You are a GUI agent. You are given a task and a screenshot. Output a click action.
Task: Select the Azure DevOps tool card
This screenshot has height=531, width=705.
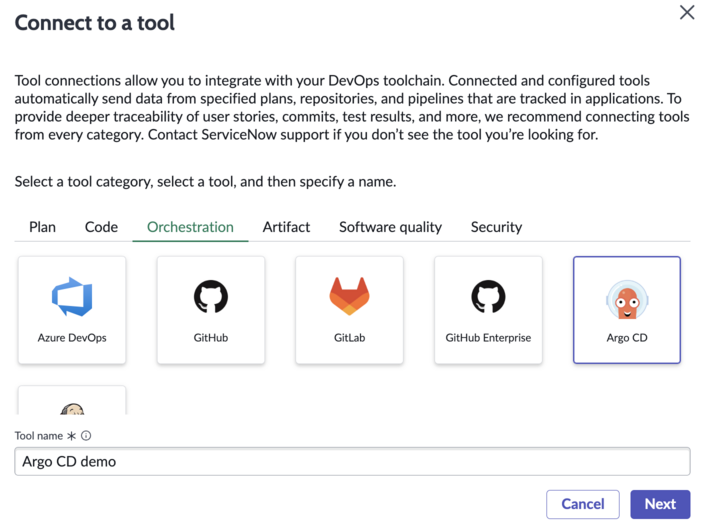(72, 310)
